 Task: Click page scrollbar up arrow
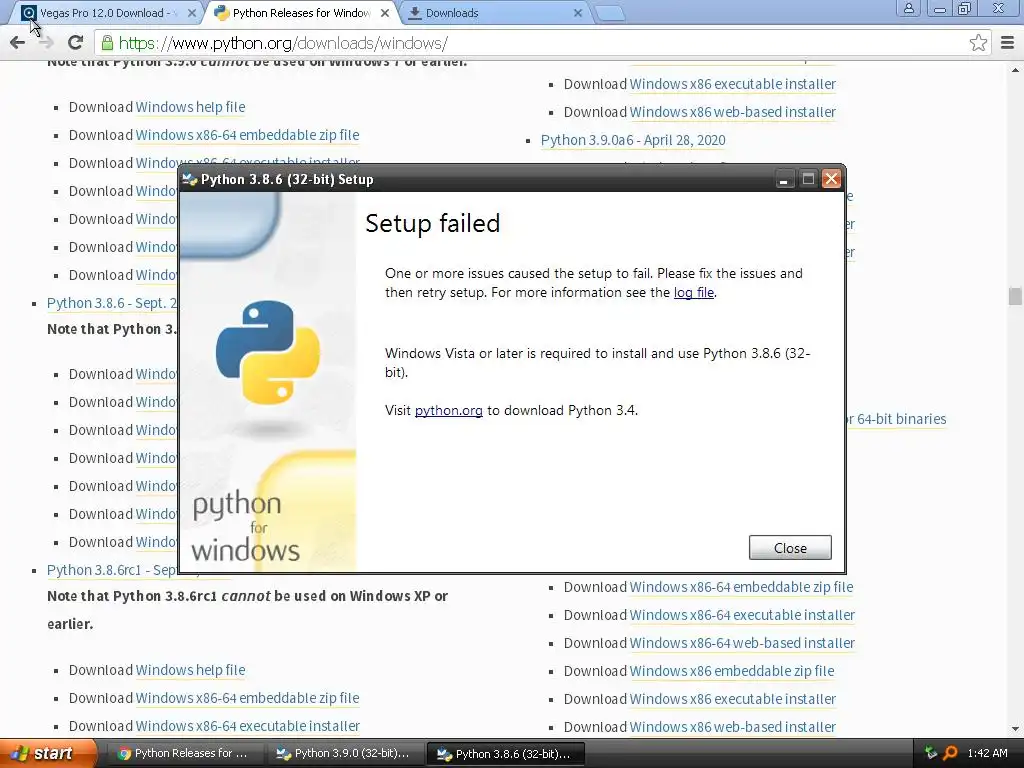coord(1015,69)
